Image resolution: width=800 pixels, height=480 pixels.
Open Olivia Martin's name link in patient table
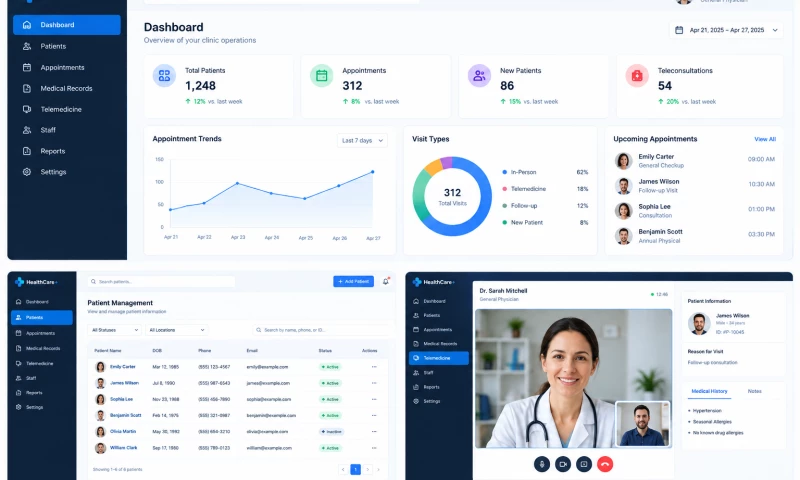(x=123, y=432)
